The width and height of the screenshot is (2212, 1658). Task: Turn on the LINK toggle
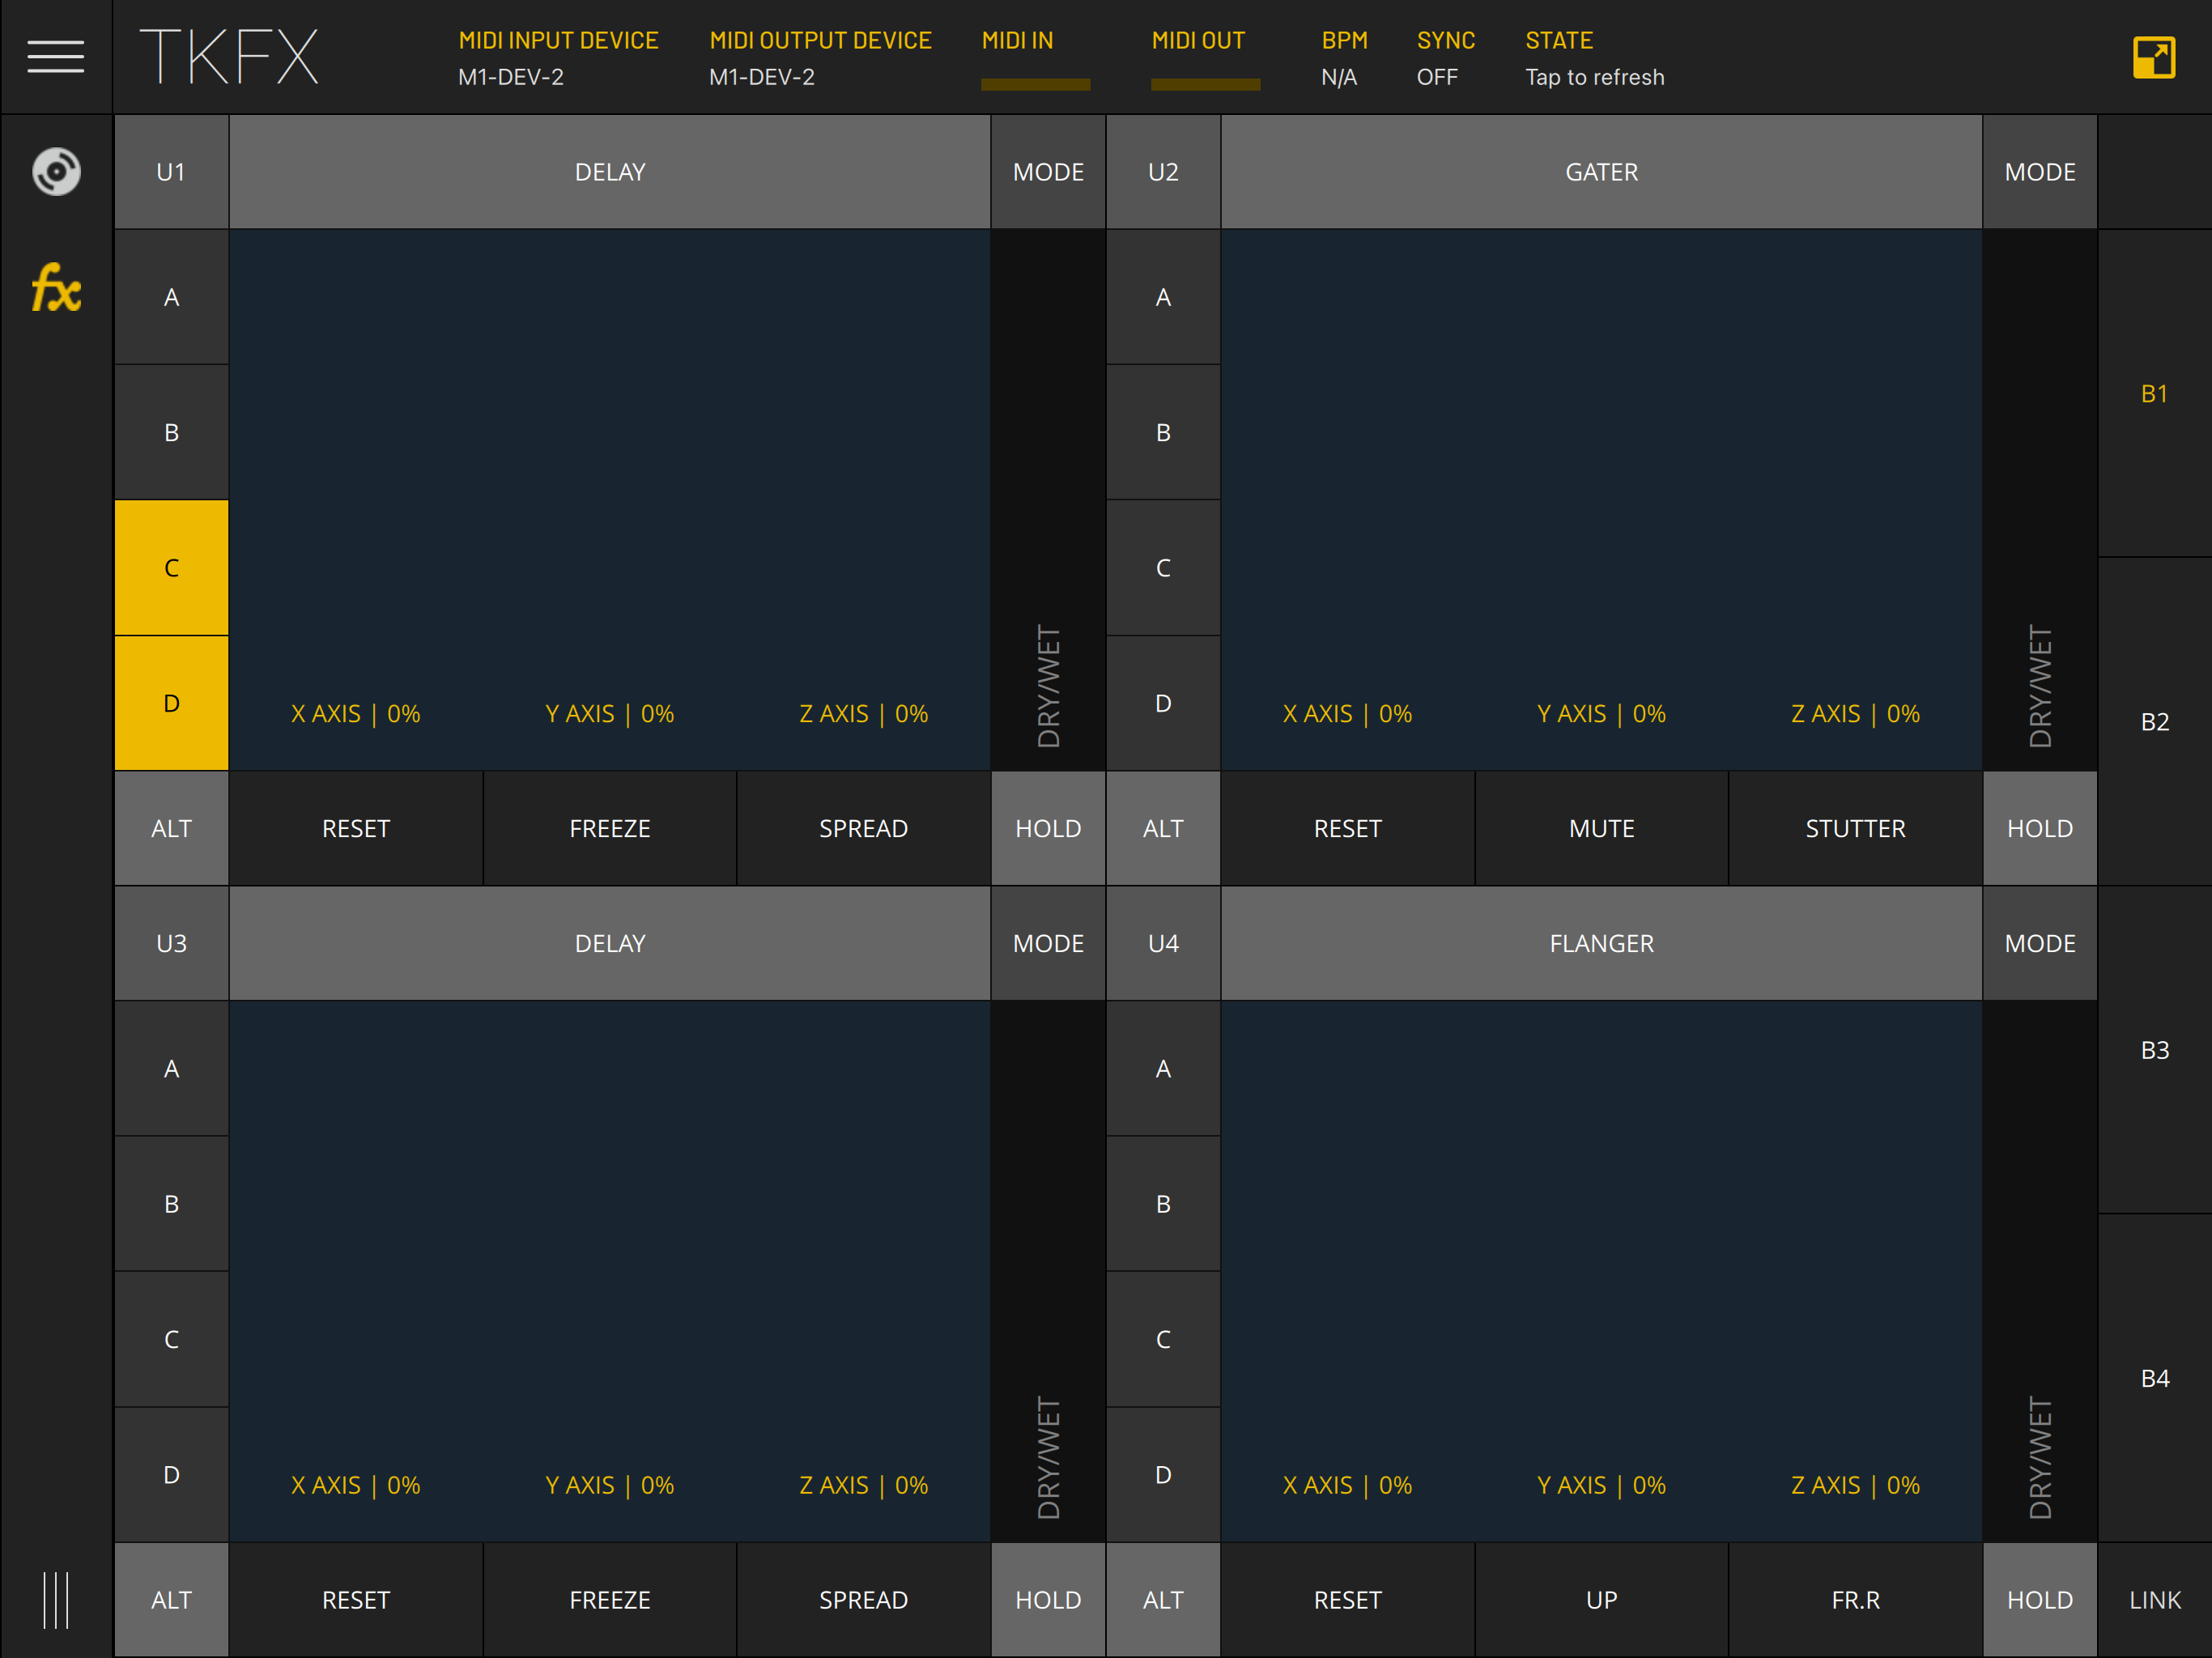2154,1599
